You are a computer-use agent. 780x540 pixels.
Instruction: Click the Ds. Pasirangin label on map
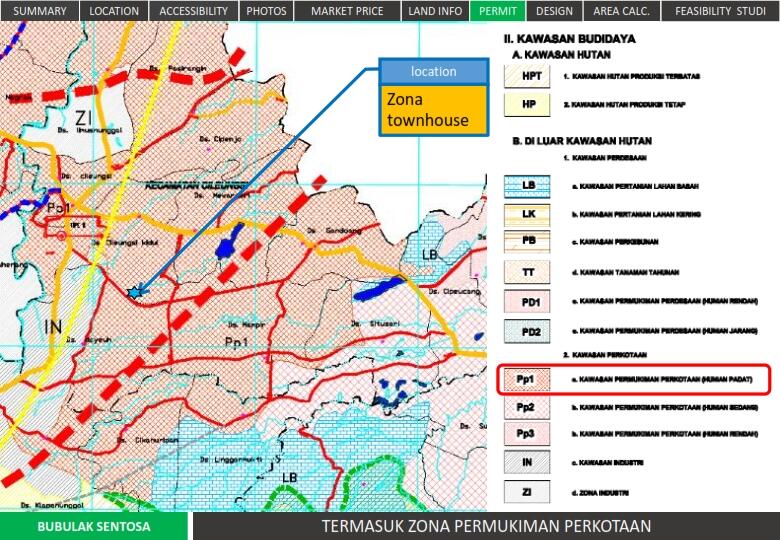tap(180, 68)
